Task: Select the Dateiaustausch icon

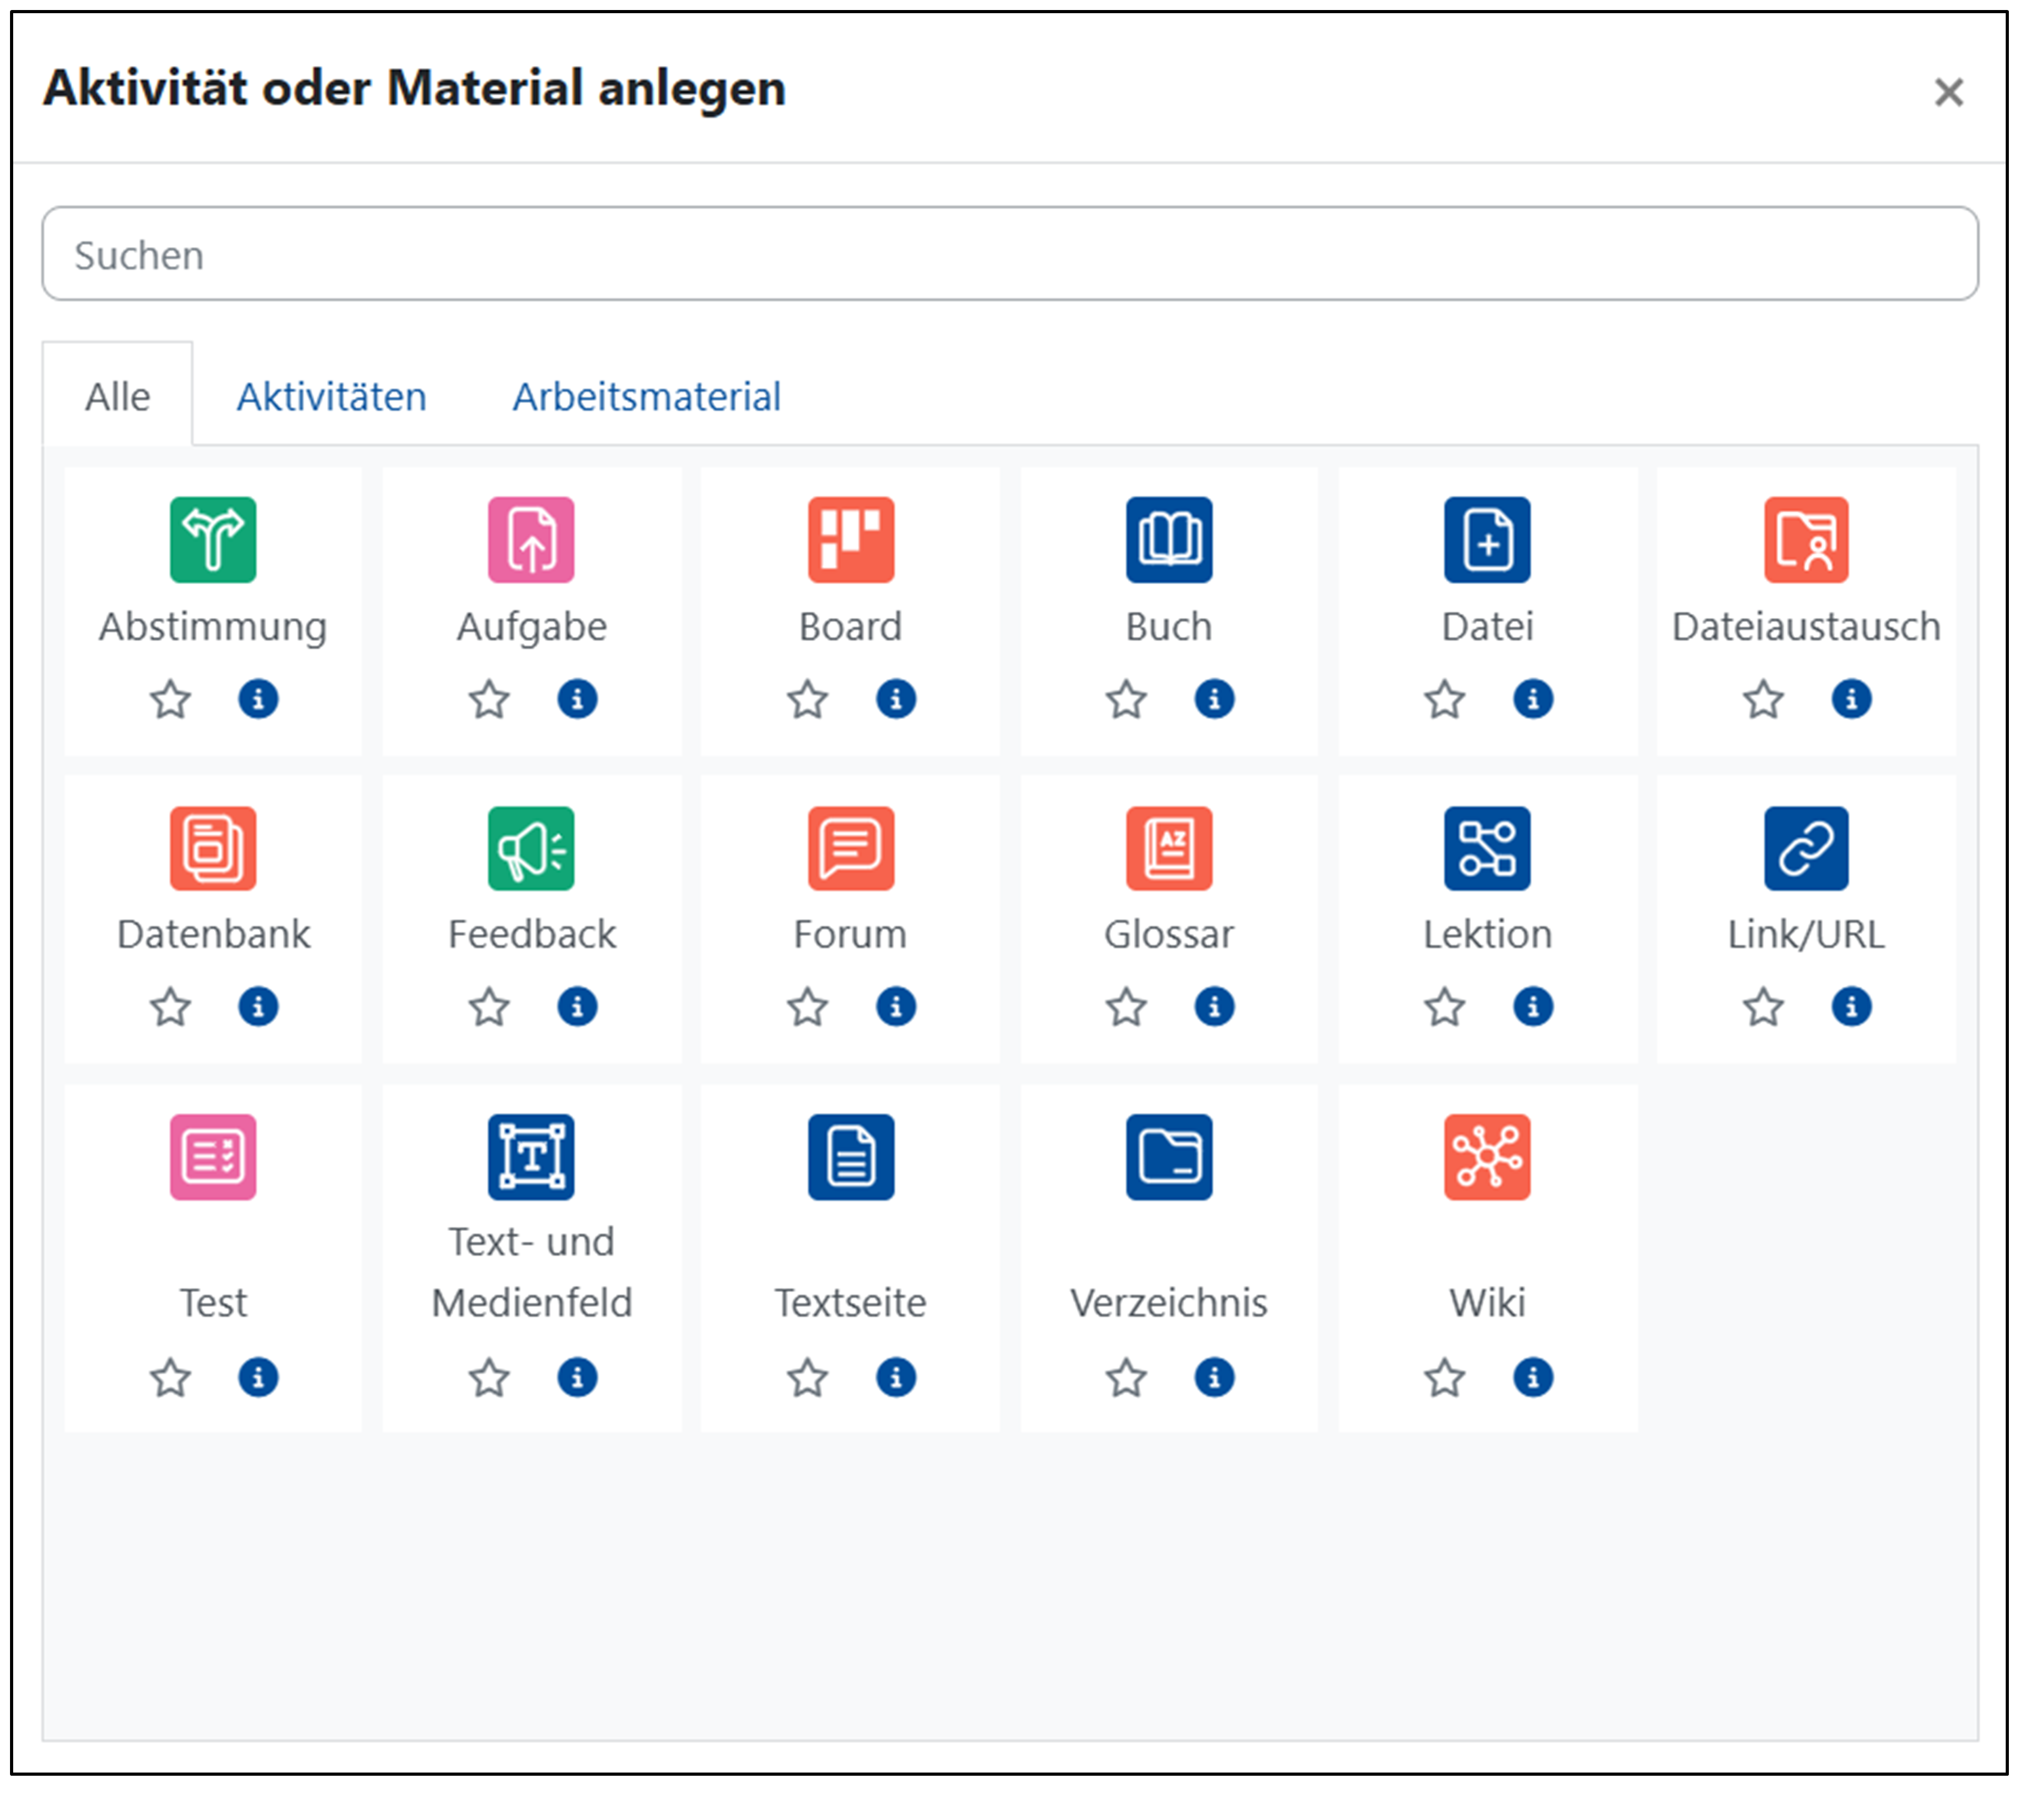Action: (1806, 540)
